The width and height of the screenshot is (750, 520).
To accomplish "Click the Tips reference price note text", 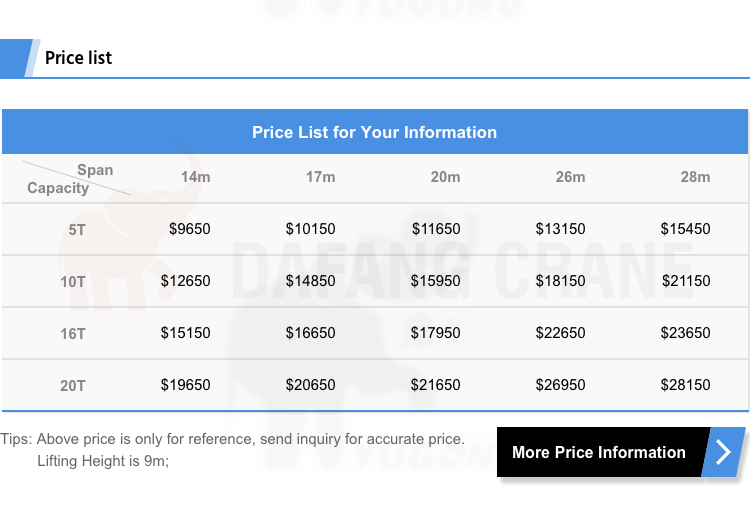I will point(232,439).
